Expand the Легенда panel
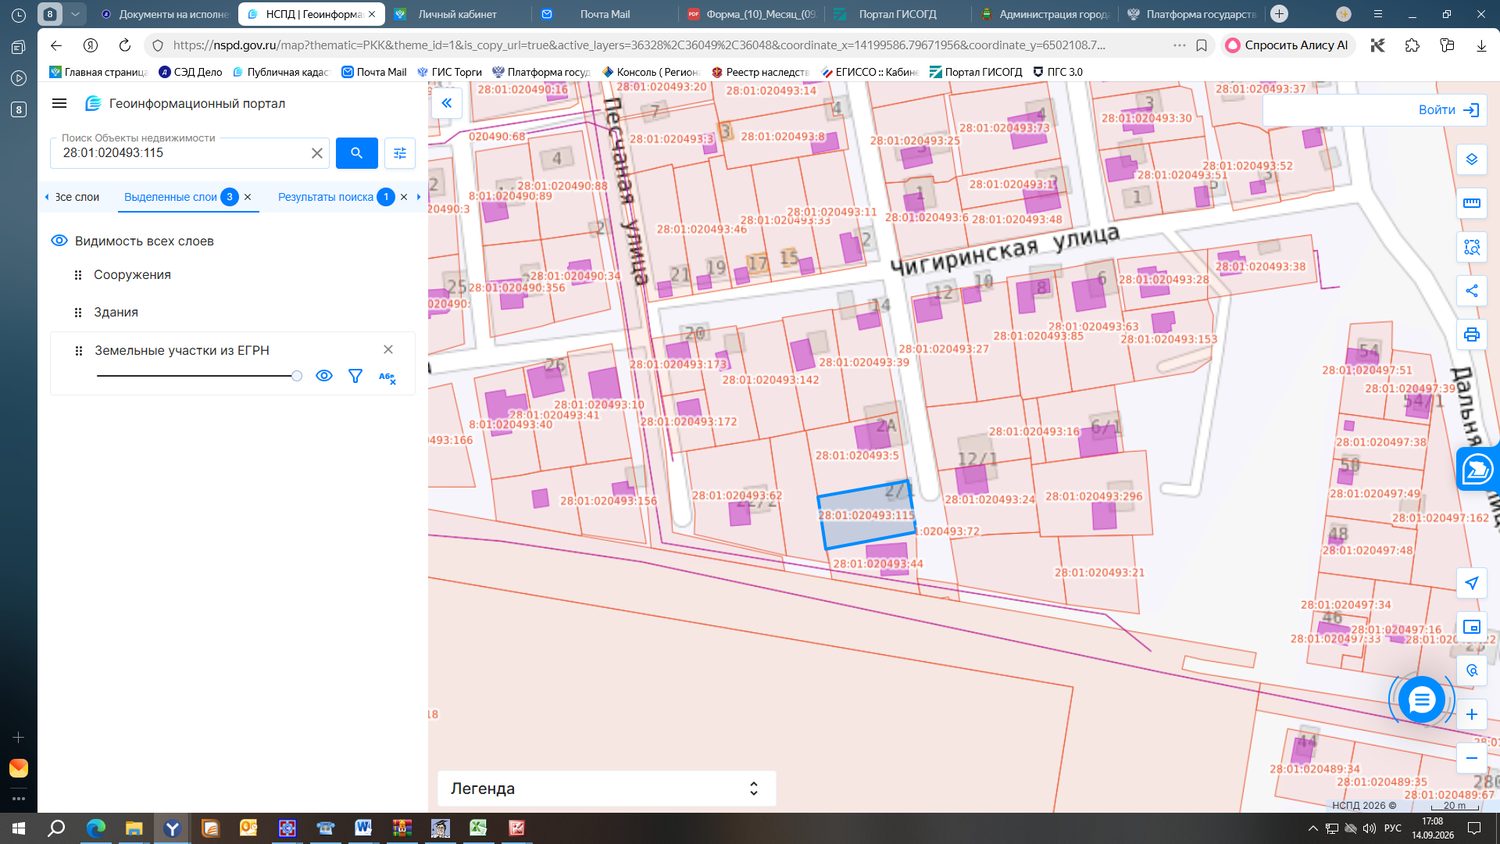The image size is (1500, 844). tap(606, 788)
